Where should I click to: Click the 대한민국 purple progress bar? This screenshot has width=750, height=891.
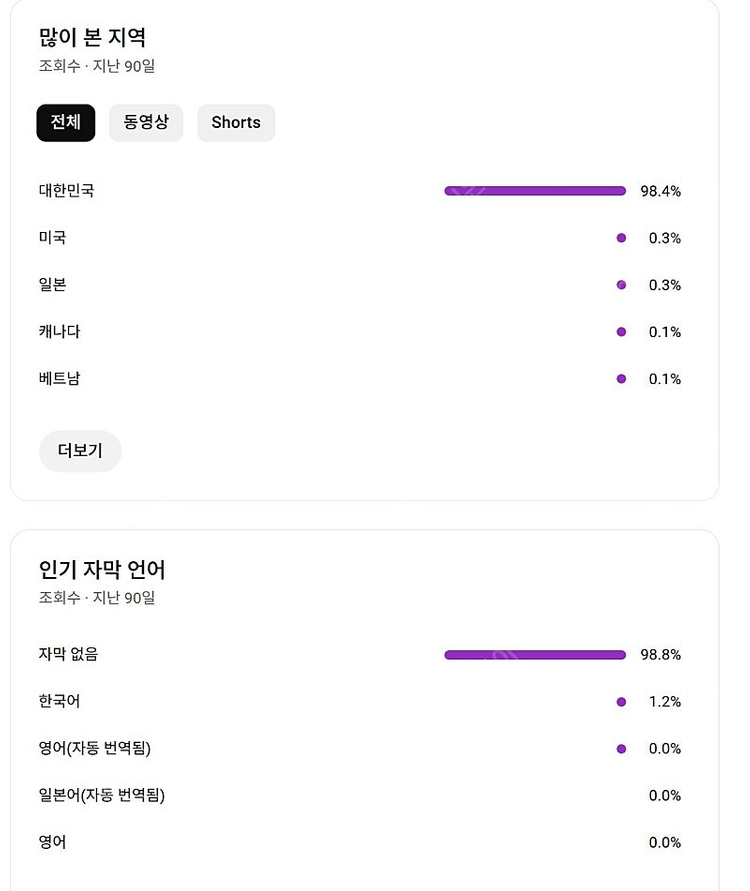click(534, 190)
